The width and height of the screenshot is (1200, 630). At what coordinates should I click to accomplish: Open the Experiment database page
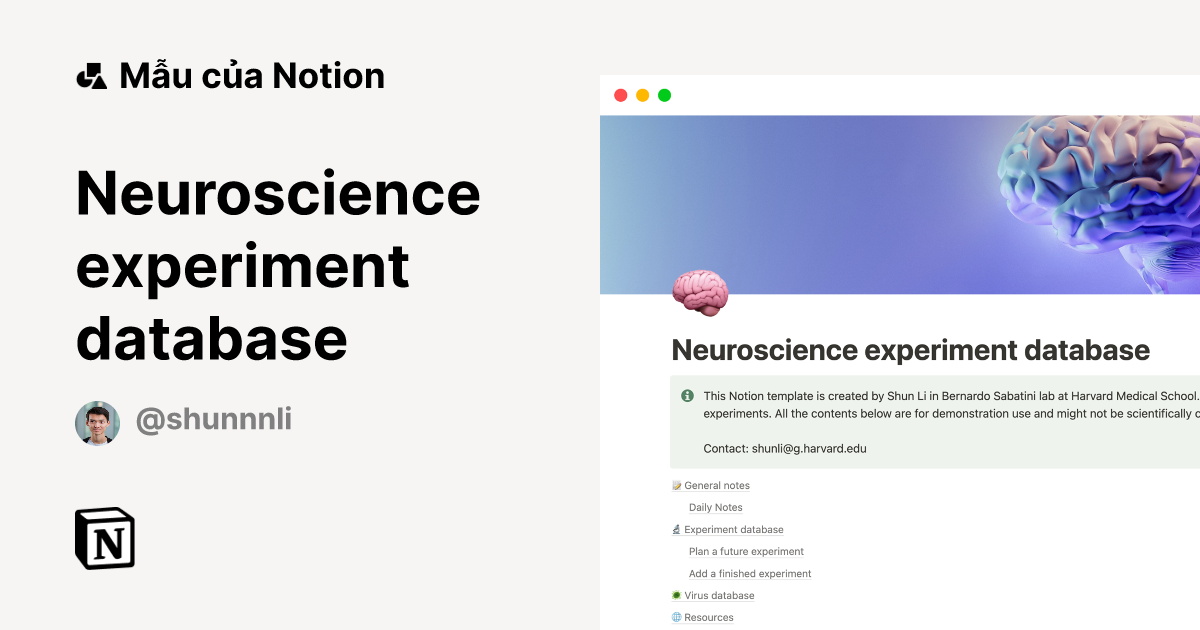point(733,529)
